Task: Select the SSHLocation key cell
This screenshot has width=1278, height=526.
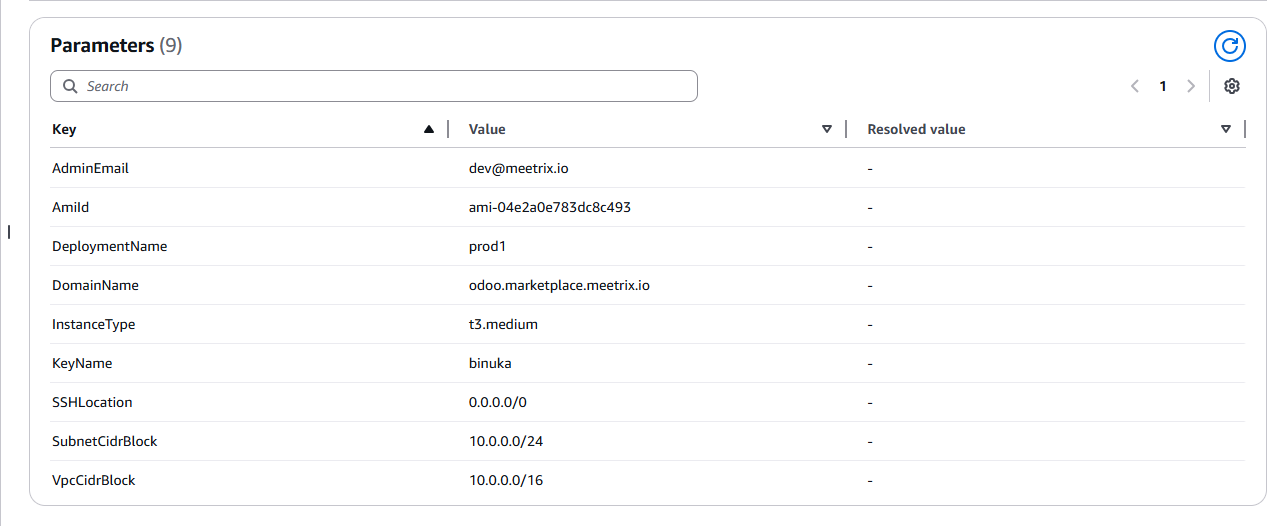Action: point(92,402)
